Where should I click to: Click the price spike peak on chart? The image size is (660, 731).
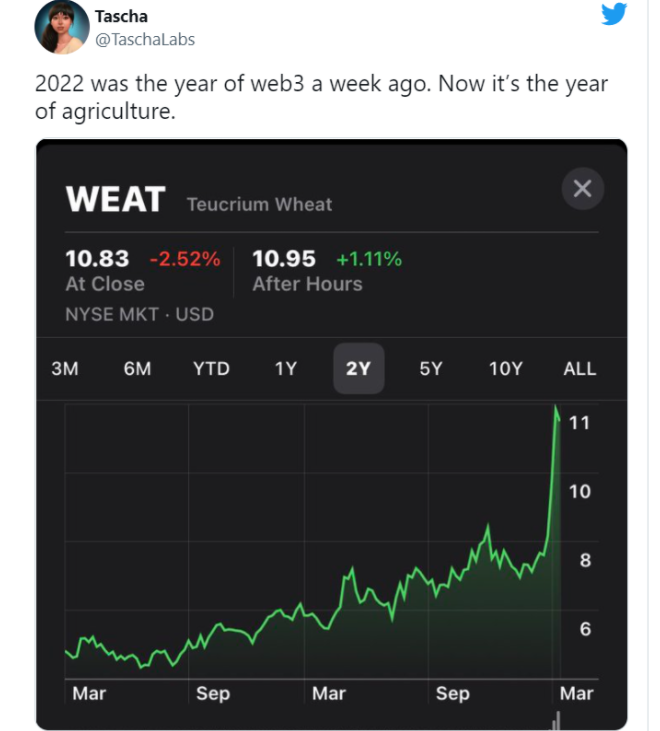pyautogui.click(x=556, y=408)
